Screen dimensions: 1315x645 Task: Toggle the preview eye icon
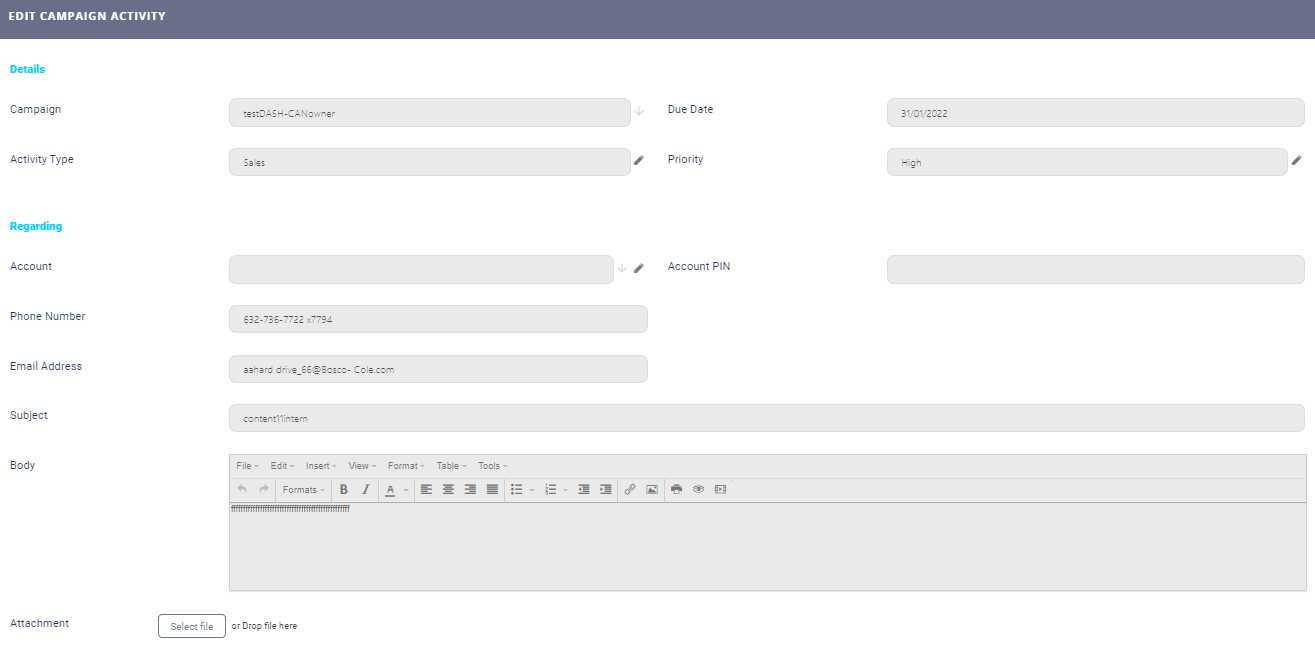coord(699,490)
